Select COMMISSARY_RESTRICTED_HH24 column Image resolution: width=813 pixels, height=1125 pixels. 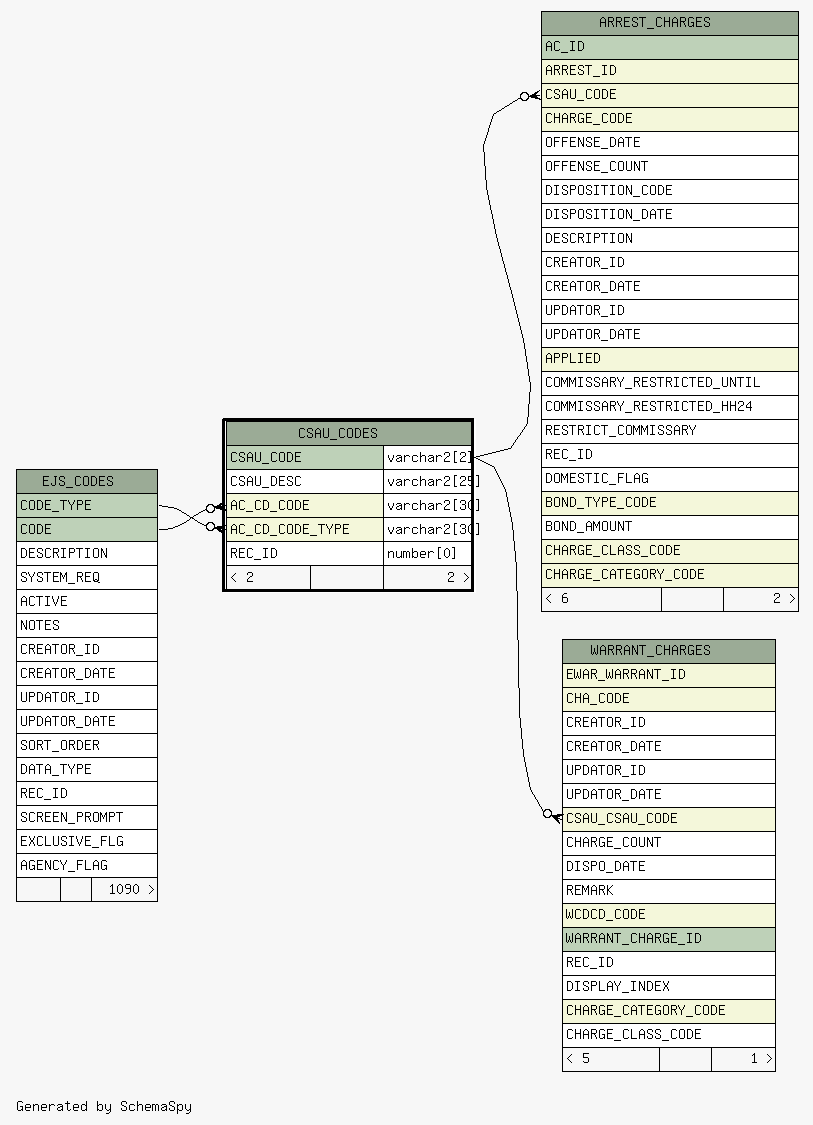(669, 407)
